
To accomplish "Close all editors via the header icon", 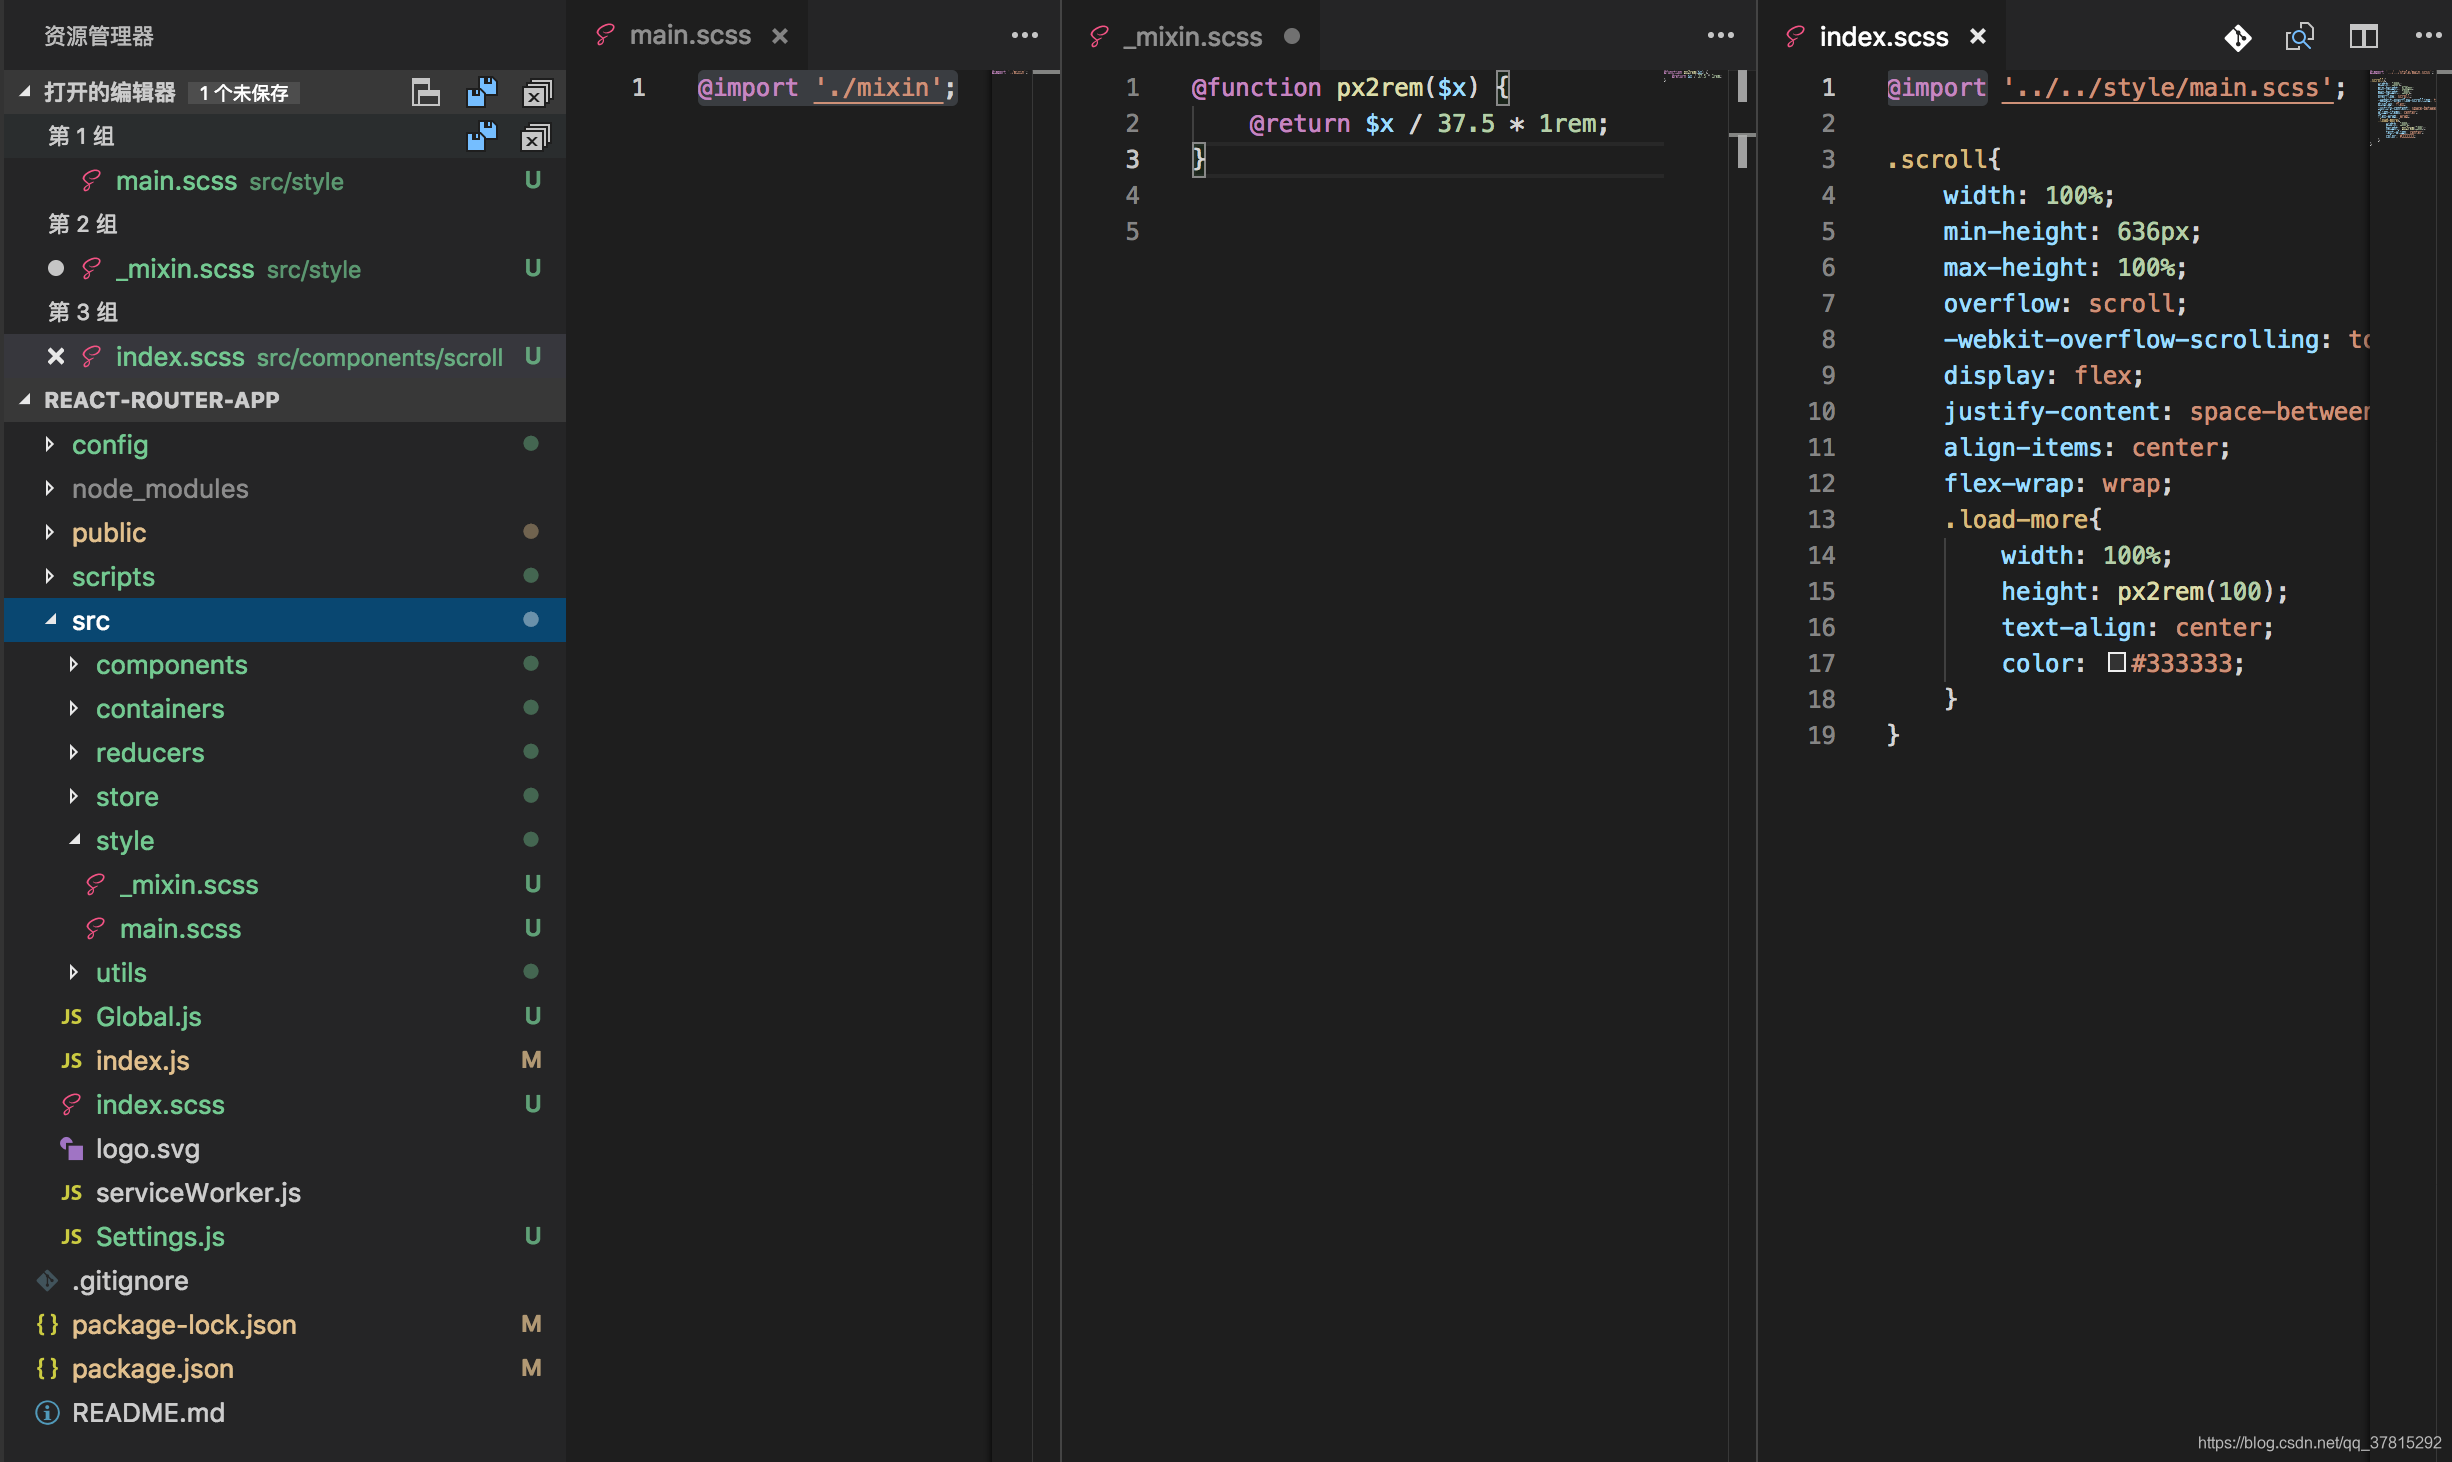I will pyautogui.click(x=538, y=92).
